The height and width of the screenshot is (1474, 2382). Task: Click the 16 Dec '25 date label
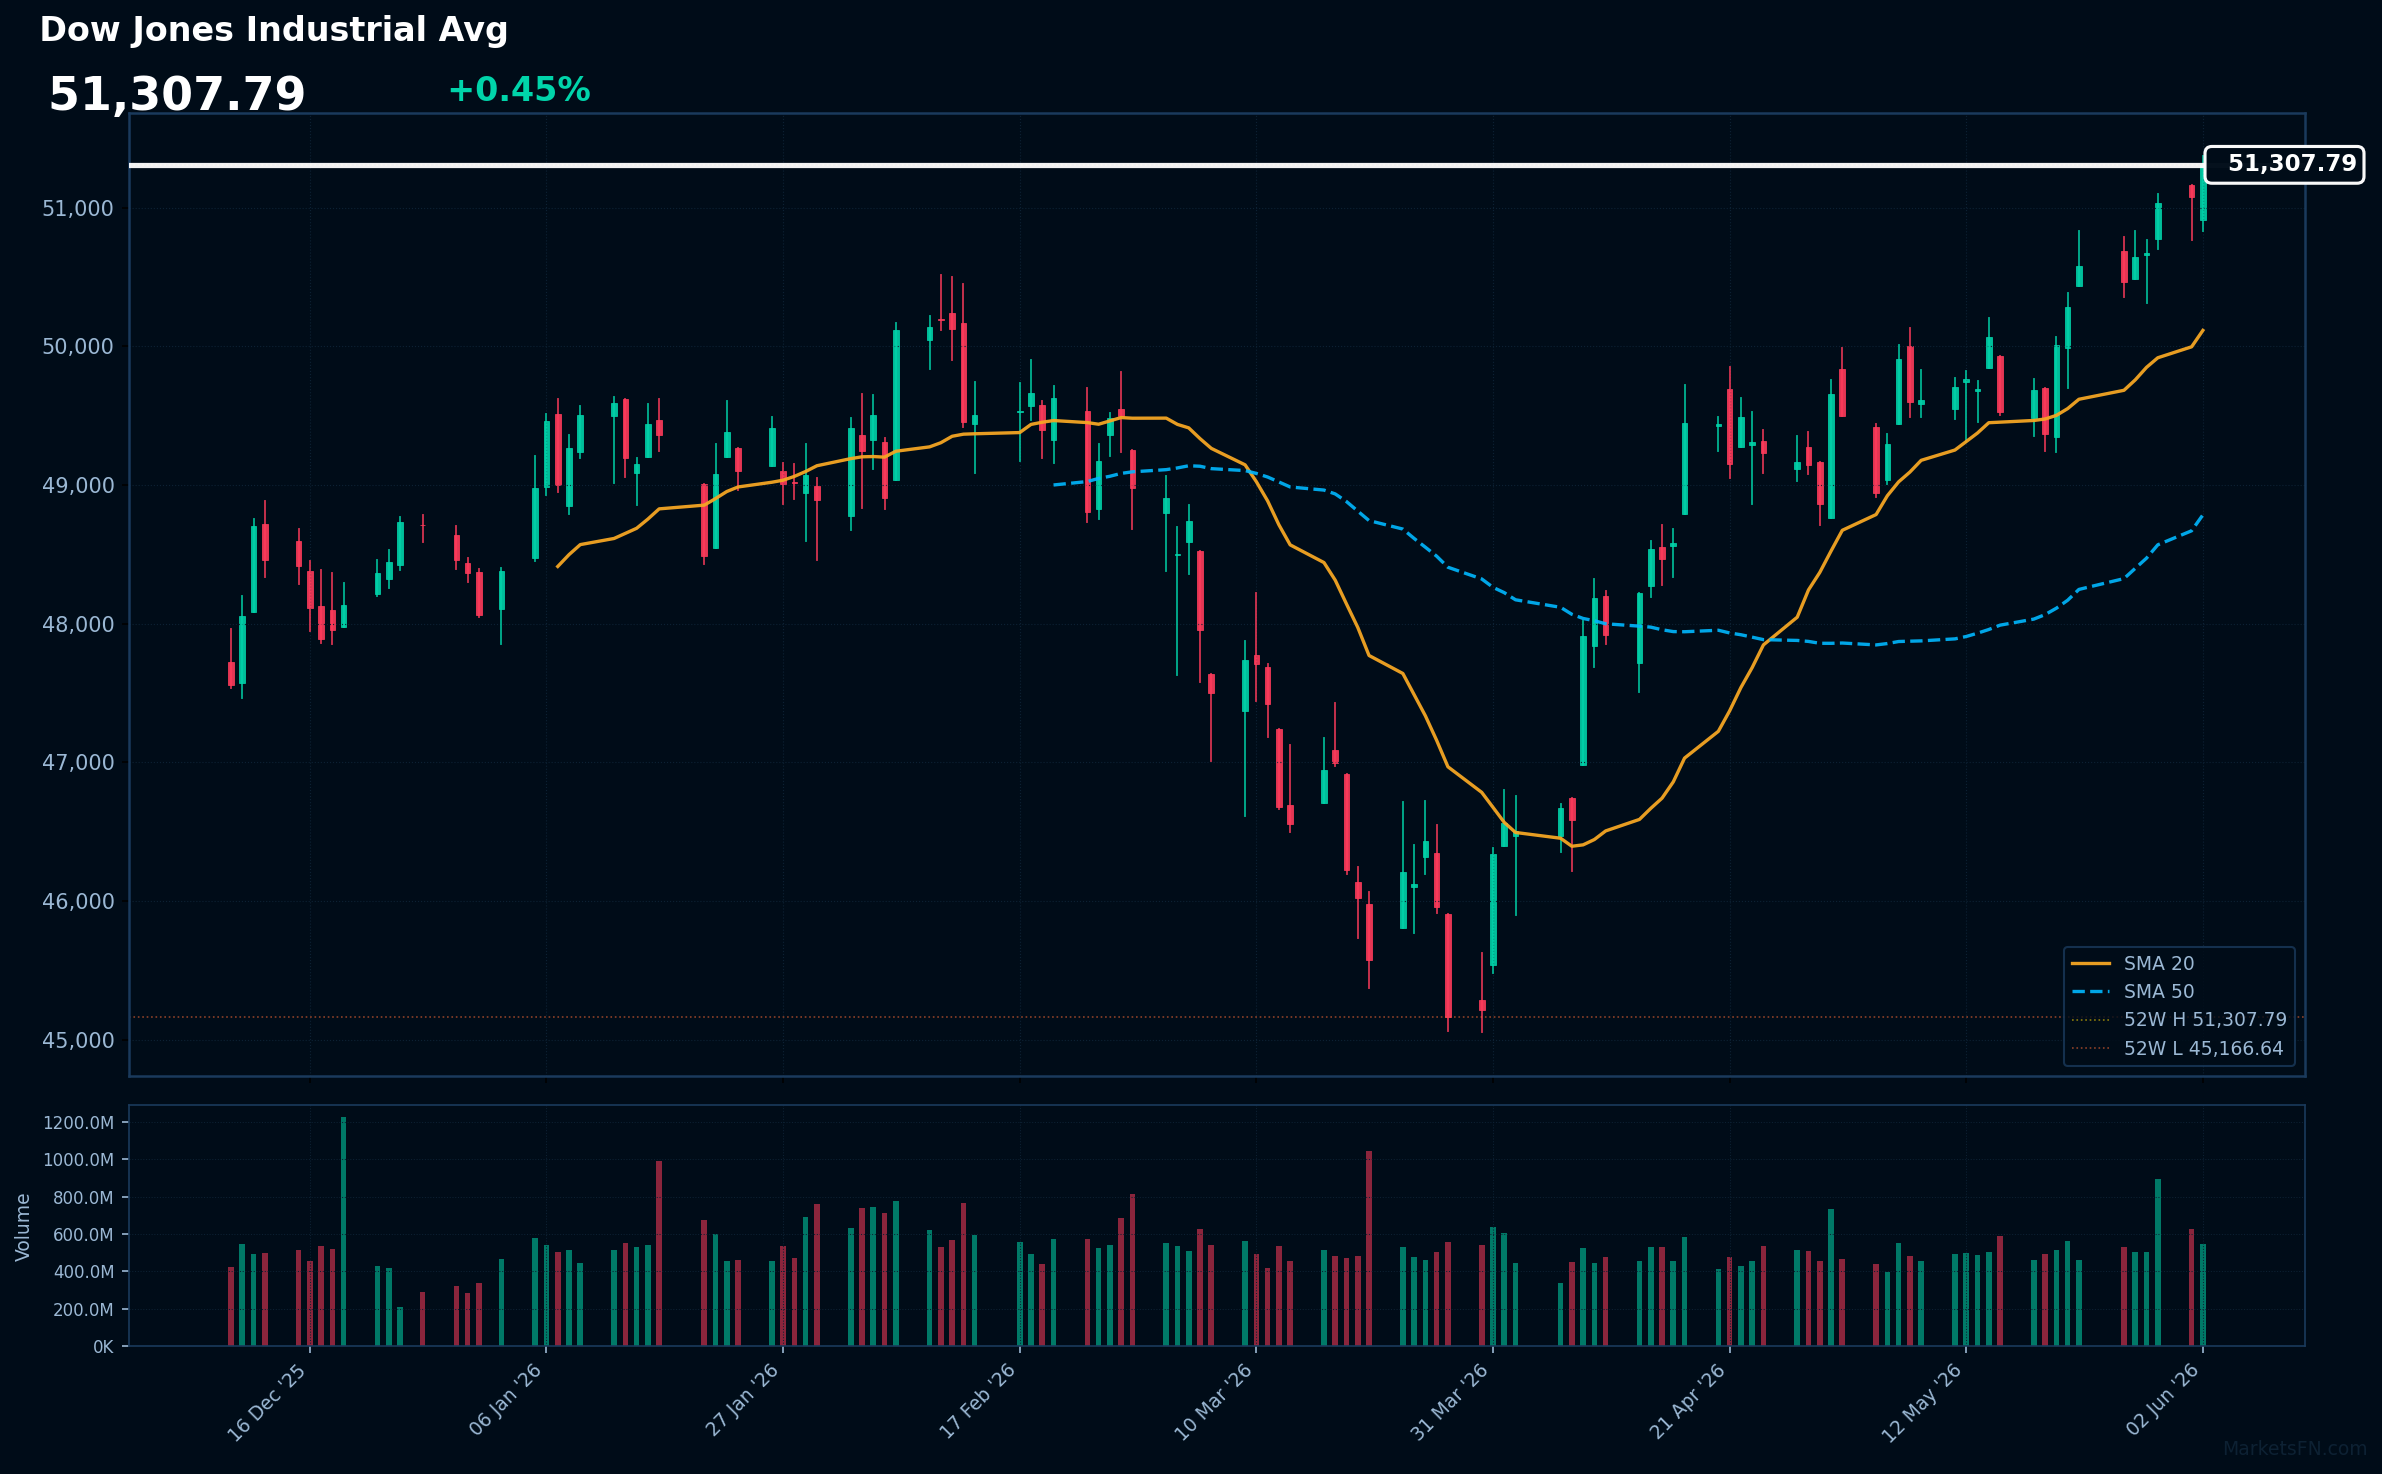tap(267, 1402)
